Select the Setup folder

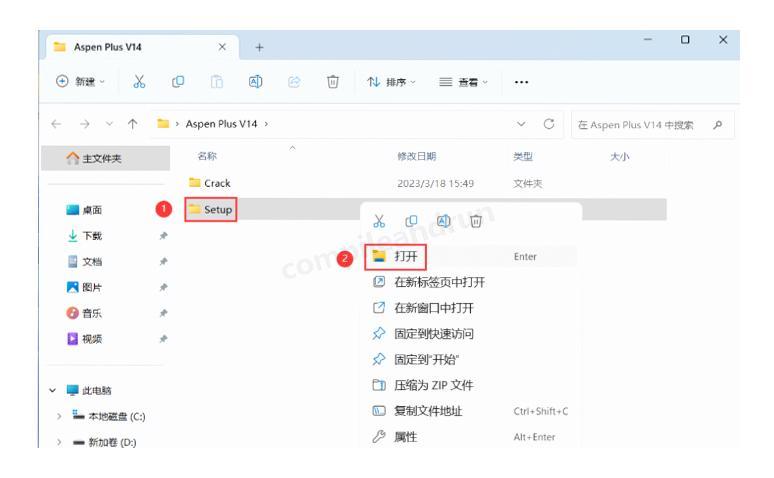coord(211,209)
